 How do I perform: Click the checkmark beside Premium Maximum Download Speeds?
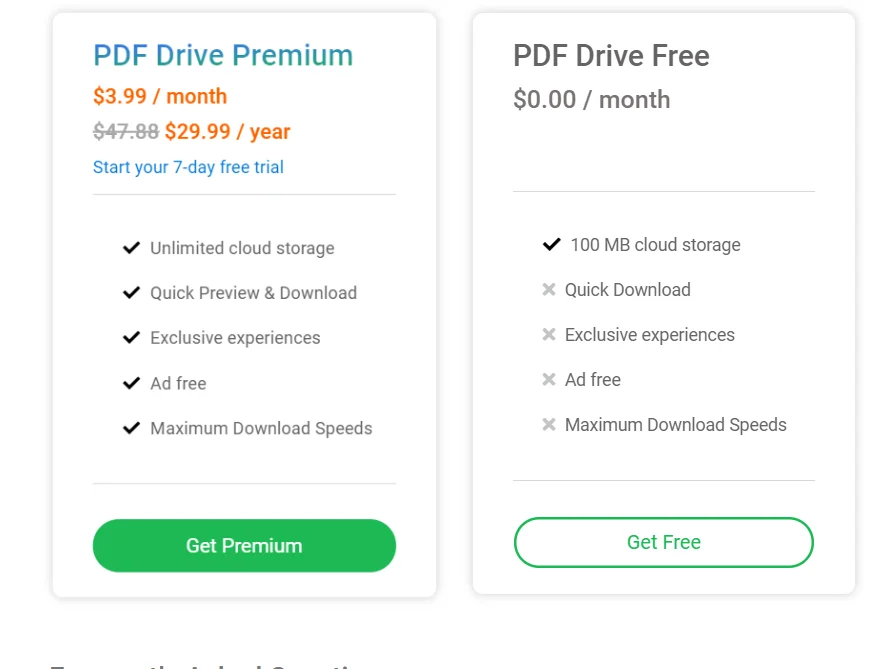tap(132, 428)
